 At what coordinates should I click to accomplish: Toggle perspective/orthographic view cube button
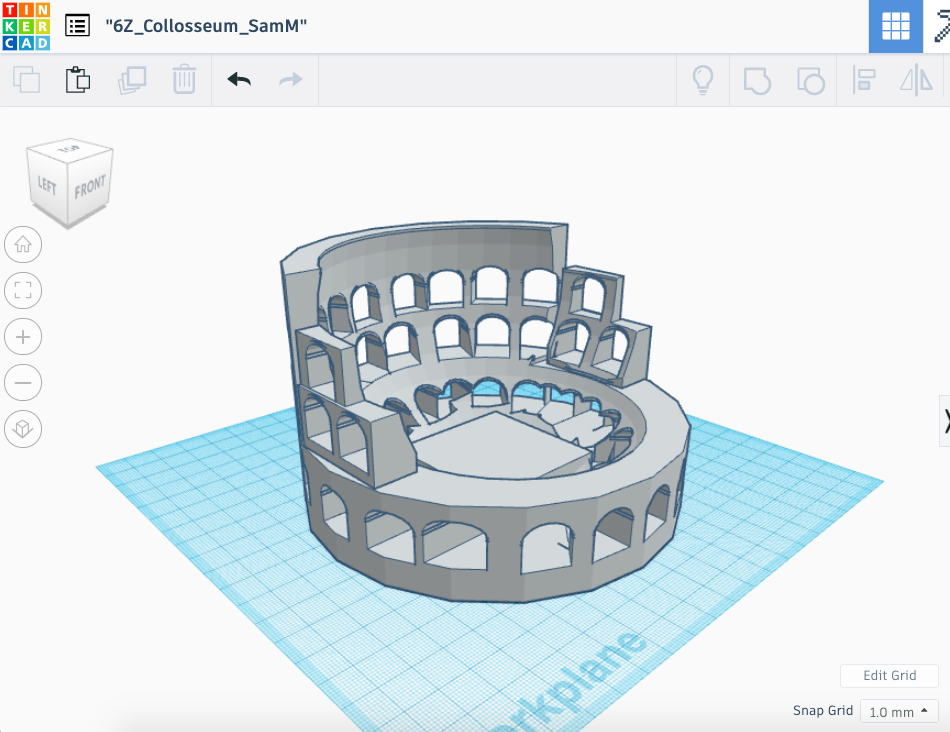[23, 430]
